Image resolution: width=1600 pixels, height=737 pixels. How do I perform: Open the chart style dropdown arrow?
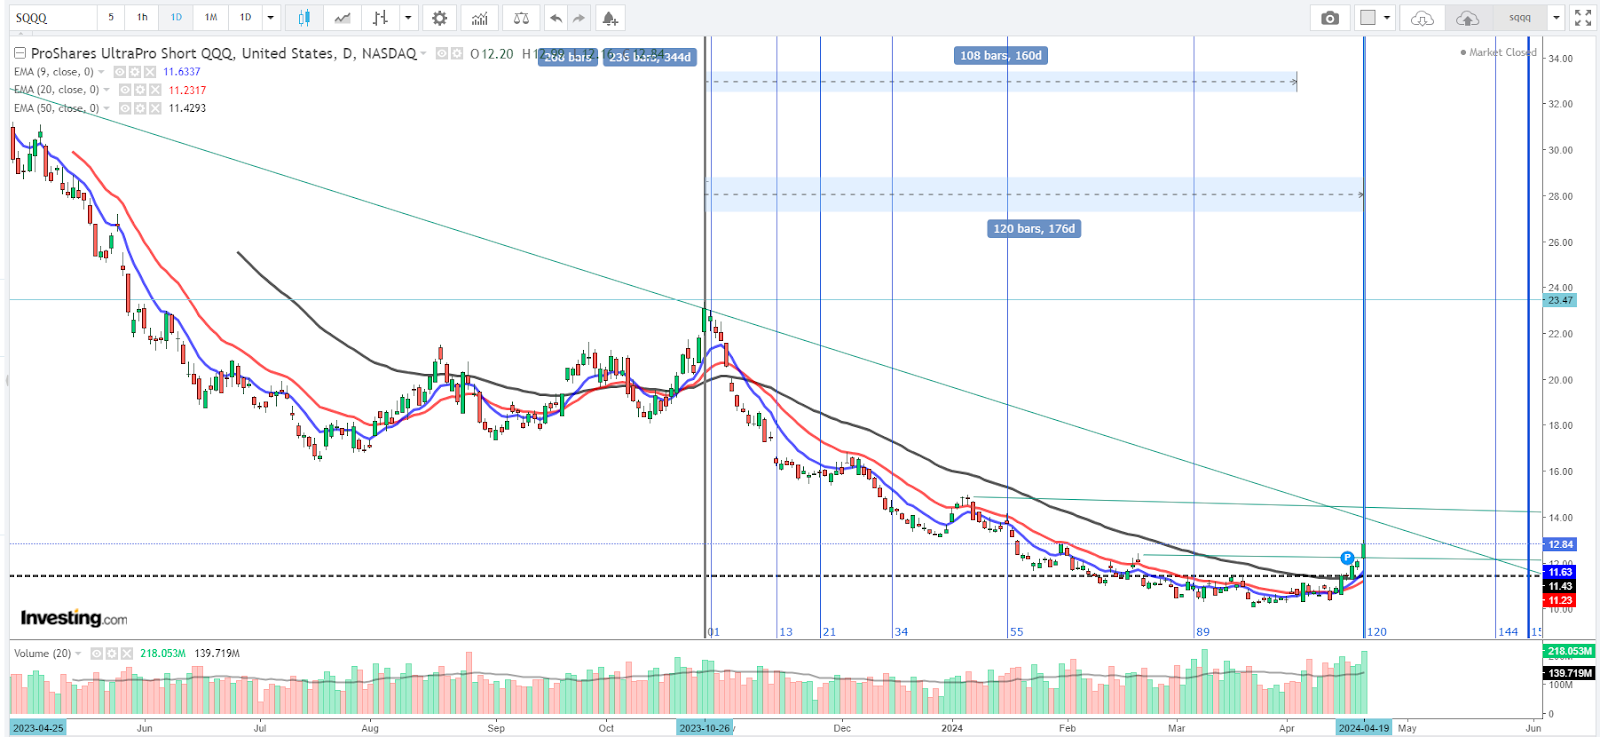coord(408,18)
